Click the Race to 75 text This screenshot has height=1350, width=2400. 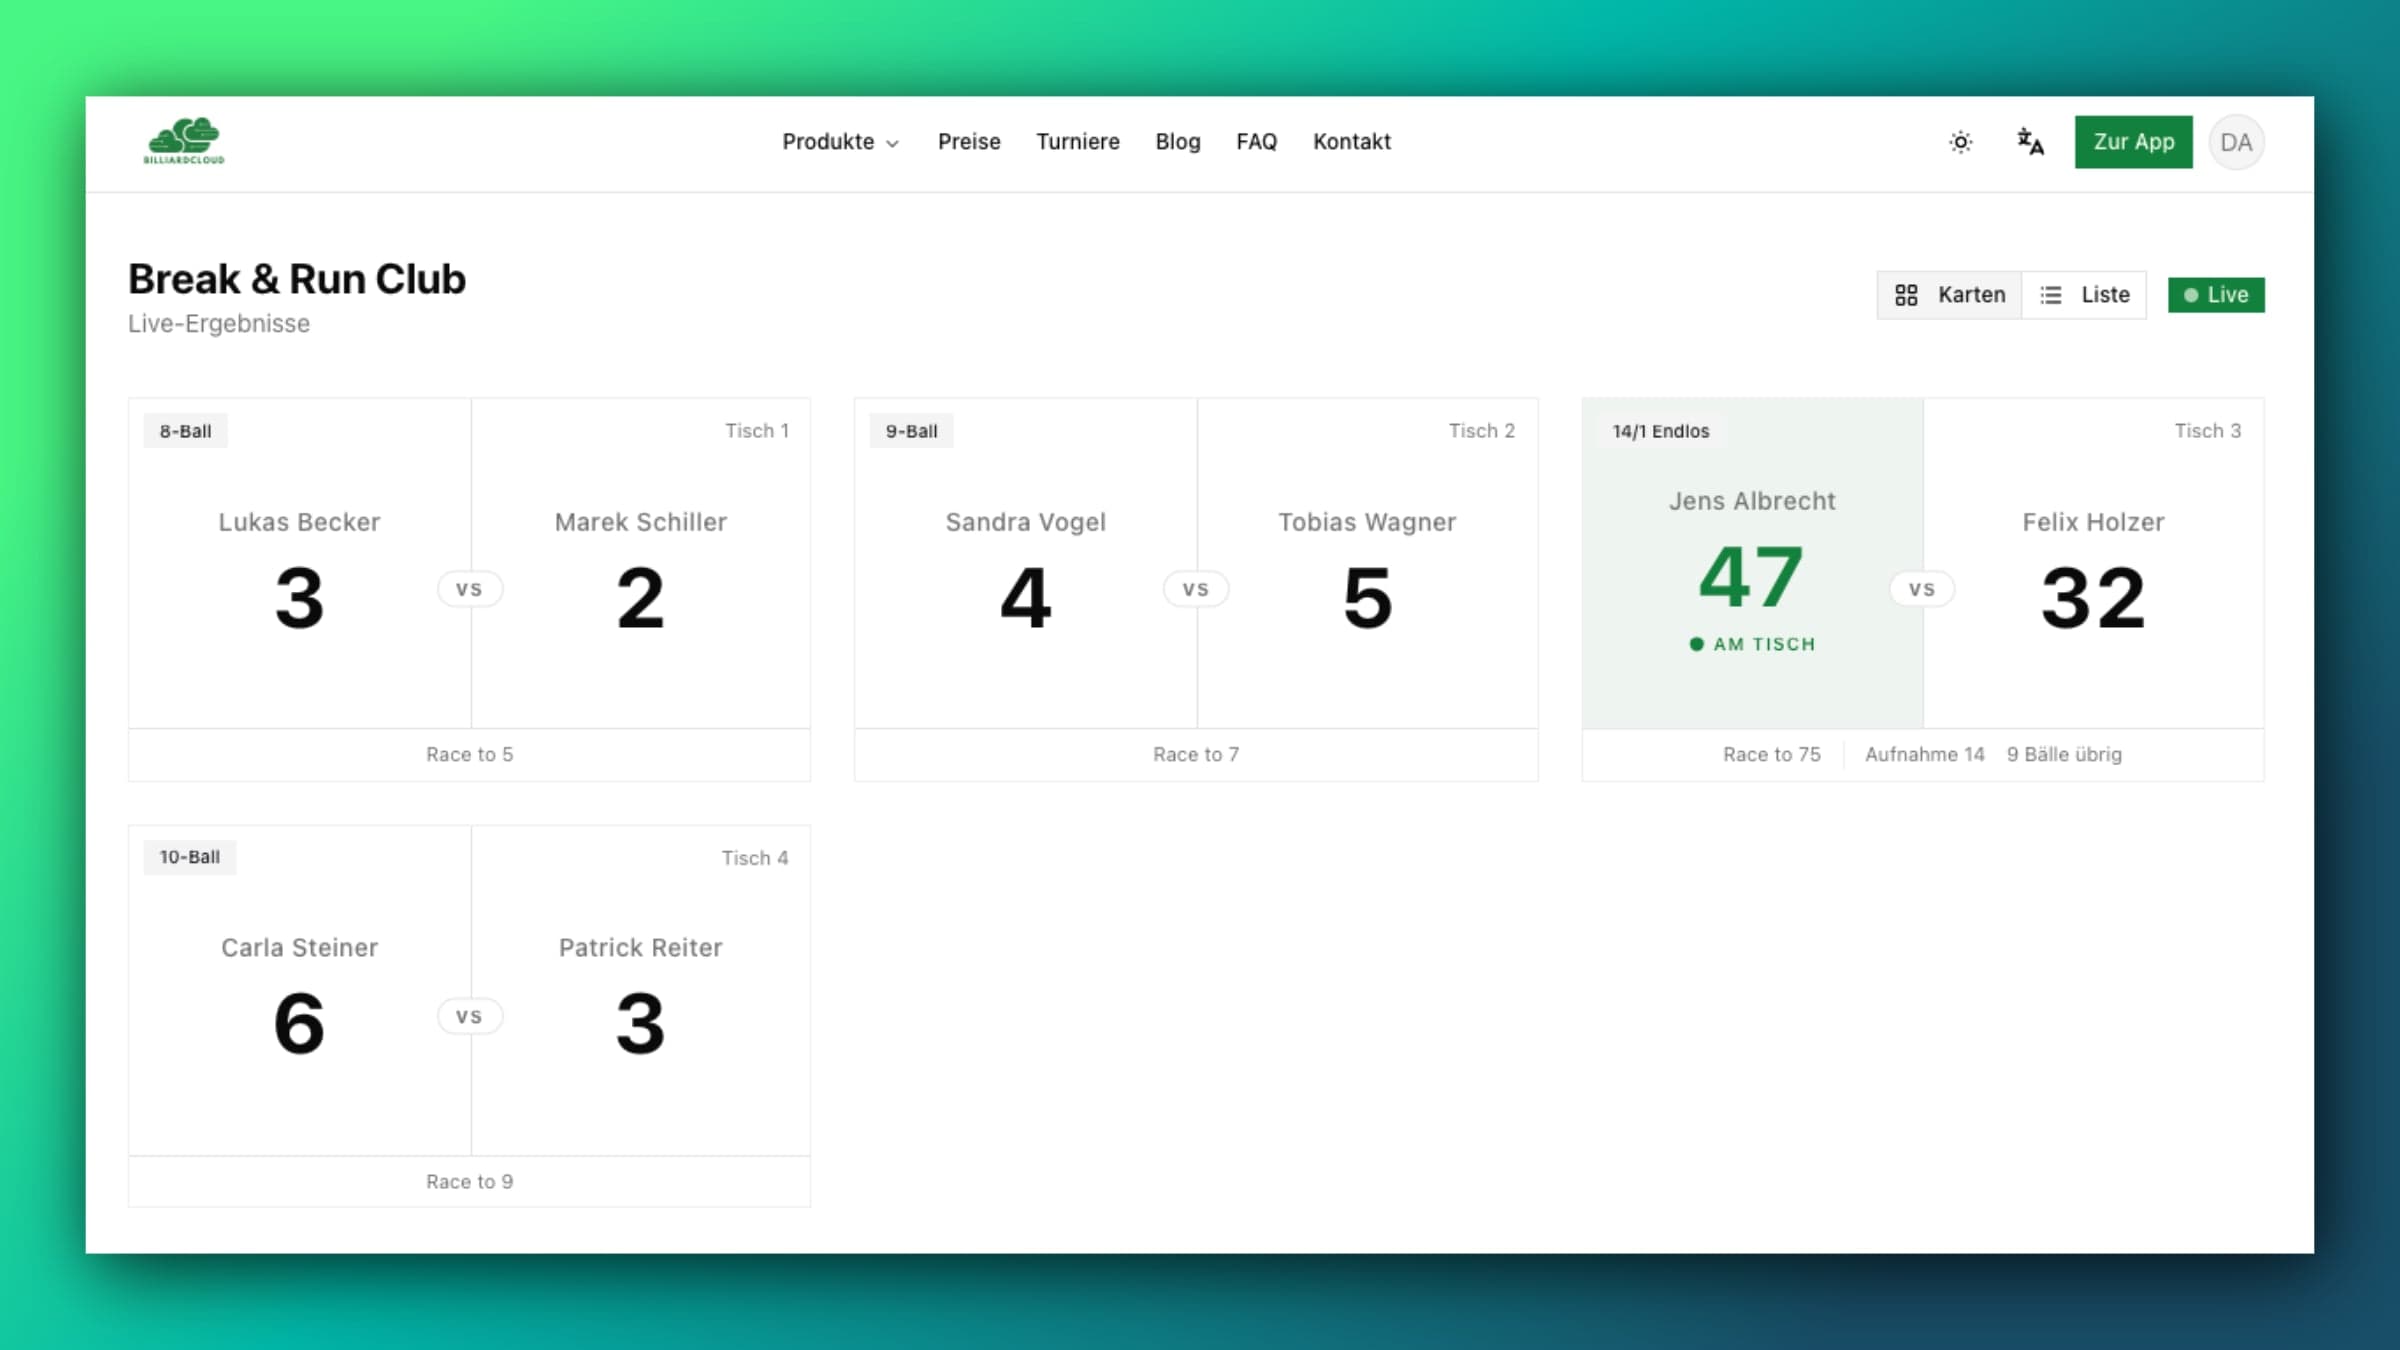tap(1771, 755)
